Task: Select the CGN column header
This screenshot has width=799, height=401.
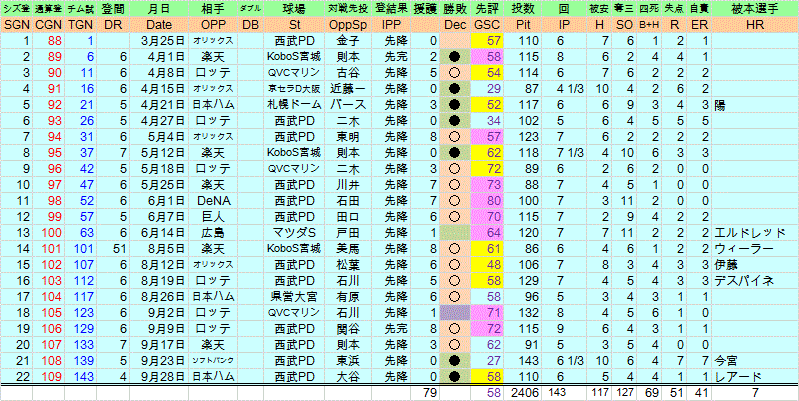Action: point(48,24)
